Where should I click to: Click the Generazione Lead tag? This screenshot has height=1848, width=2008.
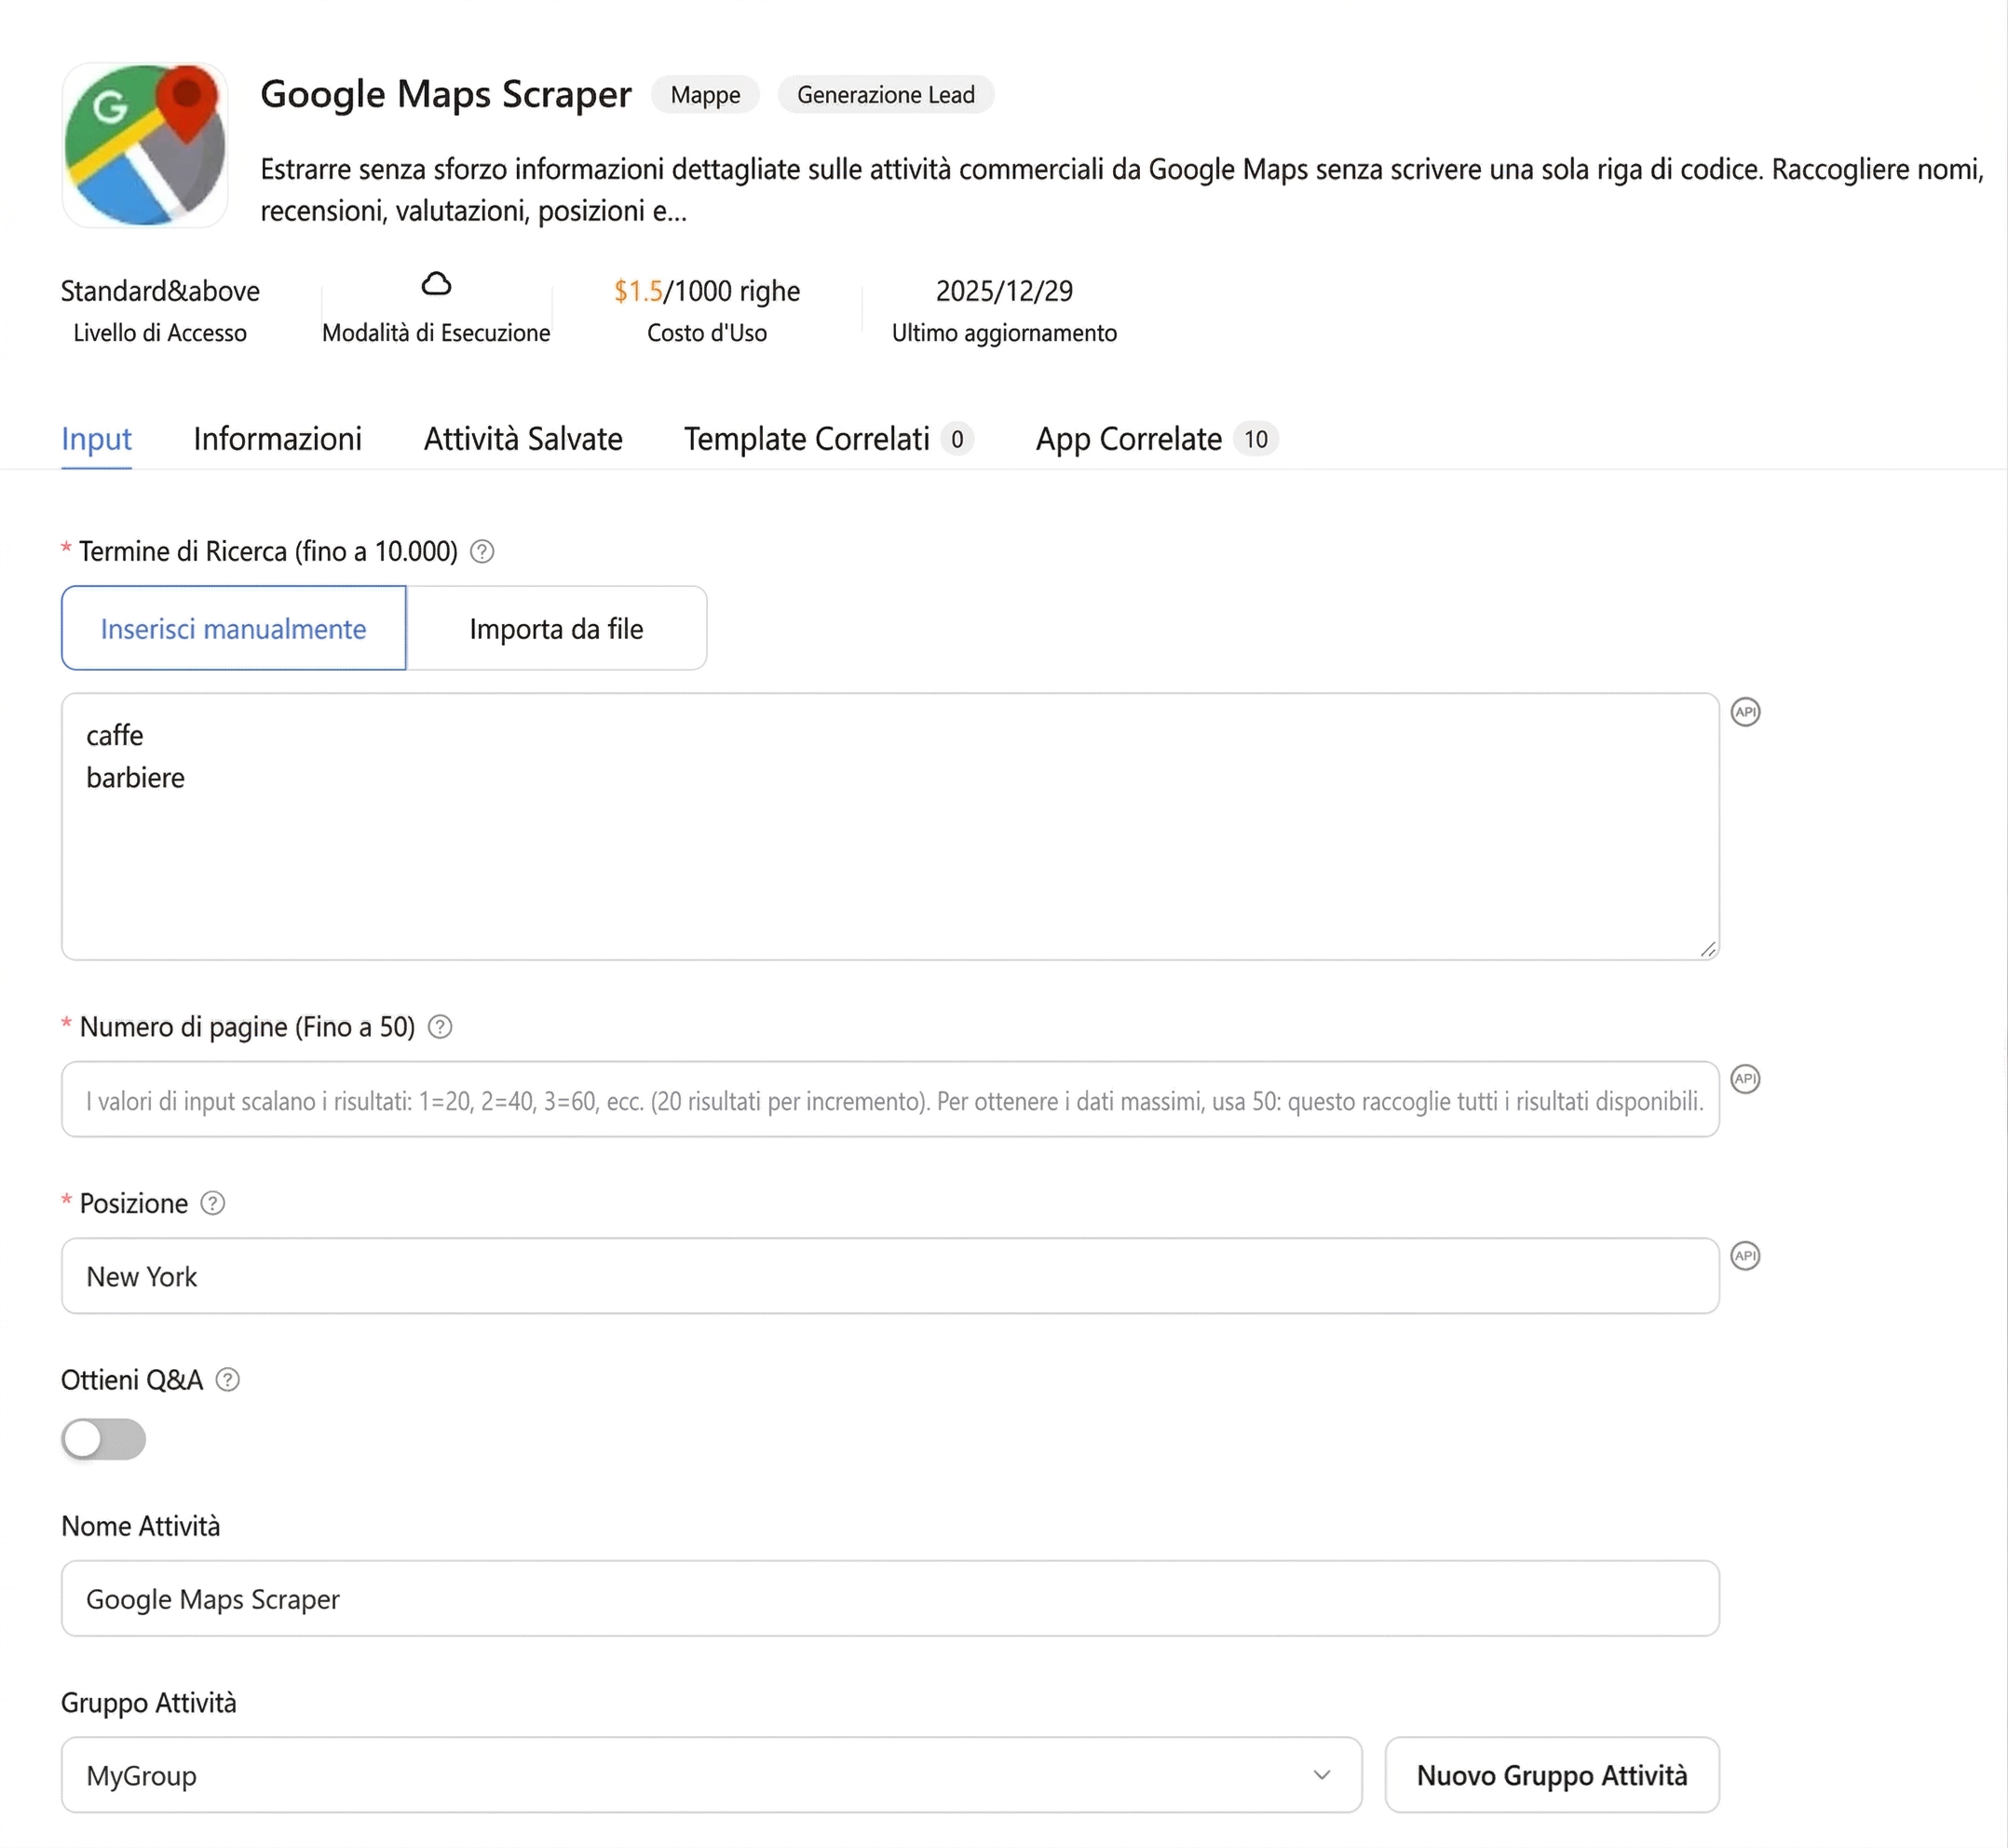(885, 95)
